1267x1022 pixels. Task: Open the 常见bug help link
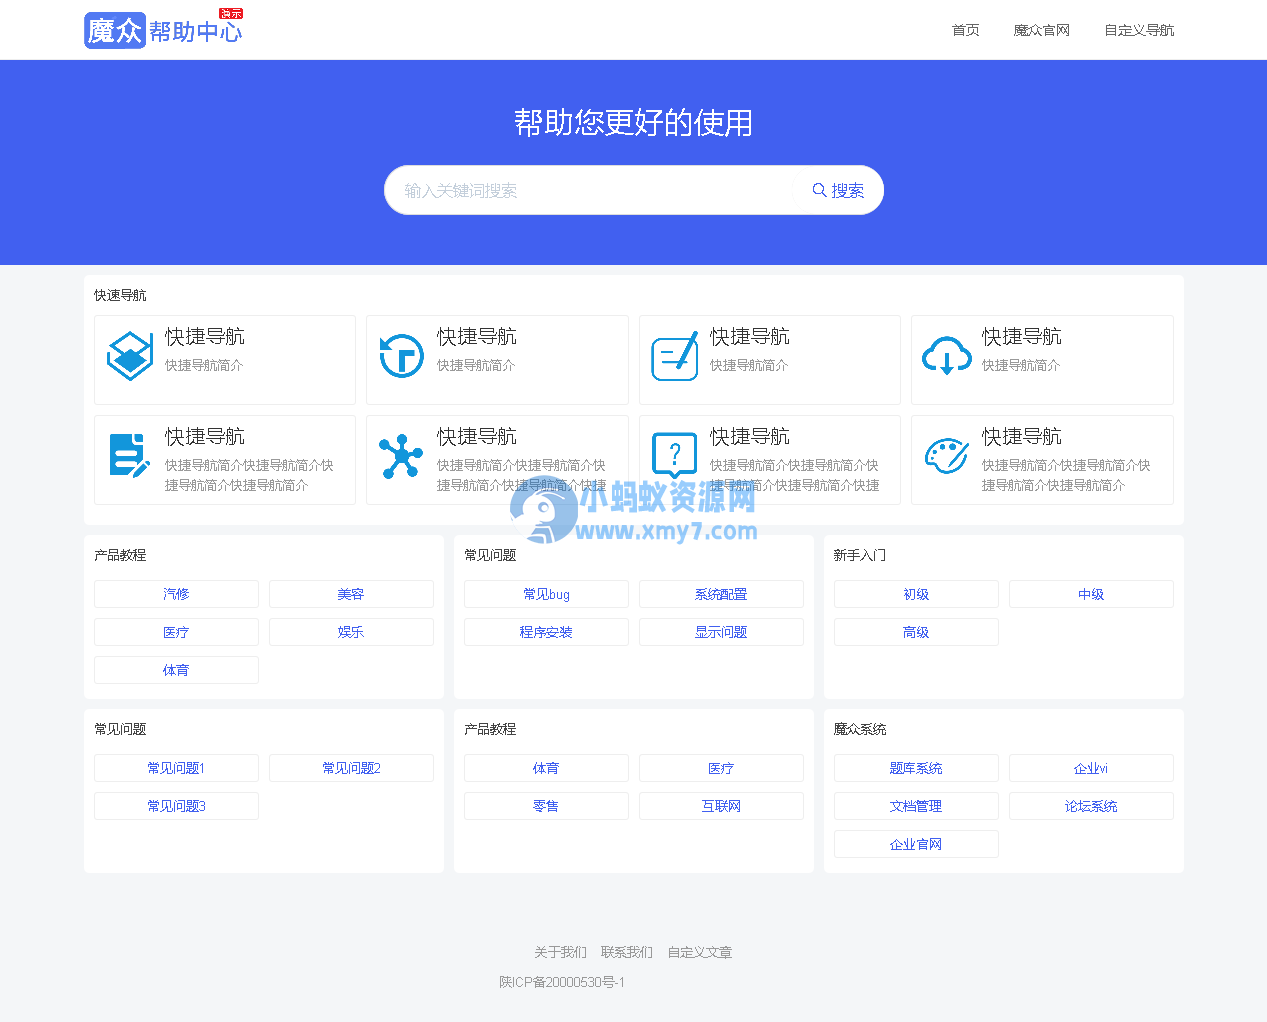[x=546, y=593]
